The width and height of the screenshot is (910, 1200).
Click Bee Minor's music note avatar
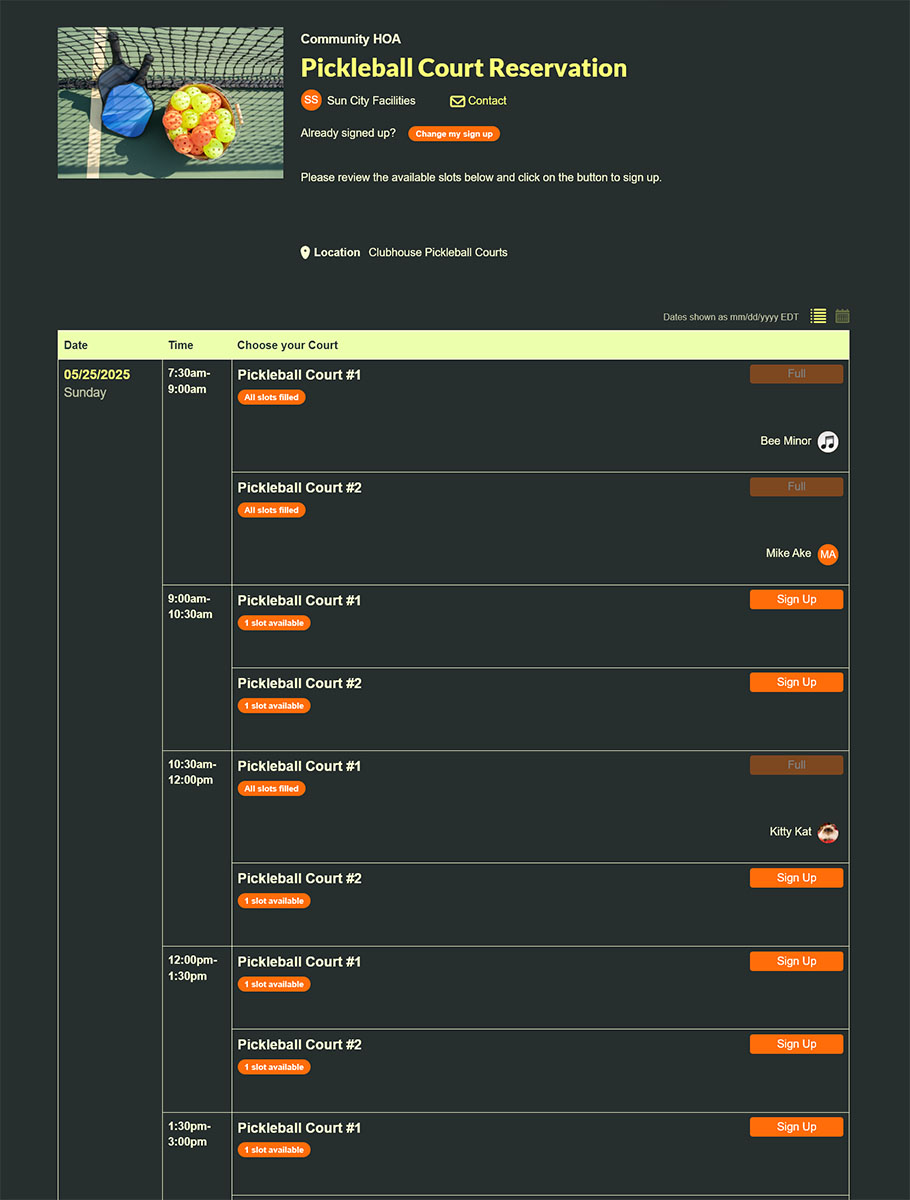(x=827, y=441)
